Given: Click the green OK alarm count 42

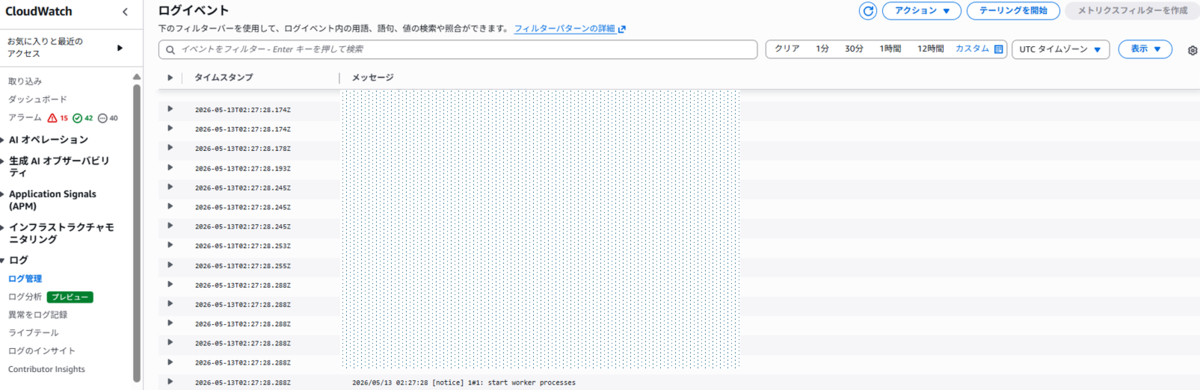Looking at the screenshot, I should pyautogui.click(x=83, y=118).
